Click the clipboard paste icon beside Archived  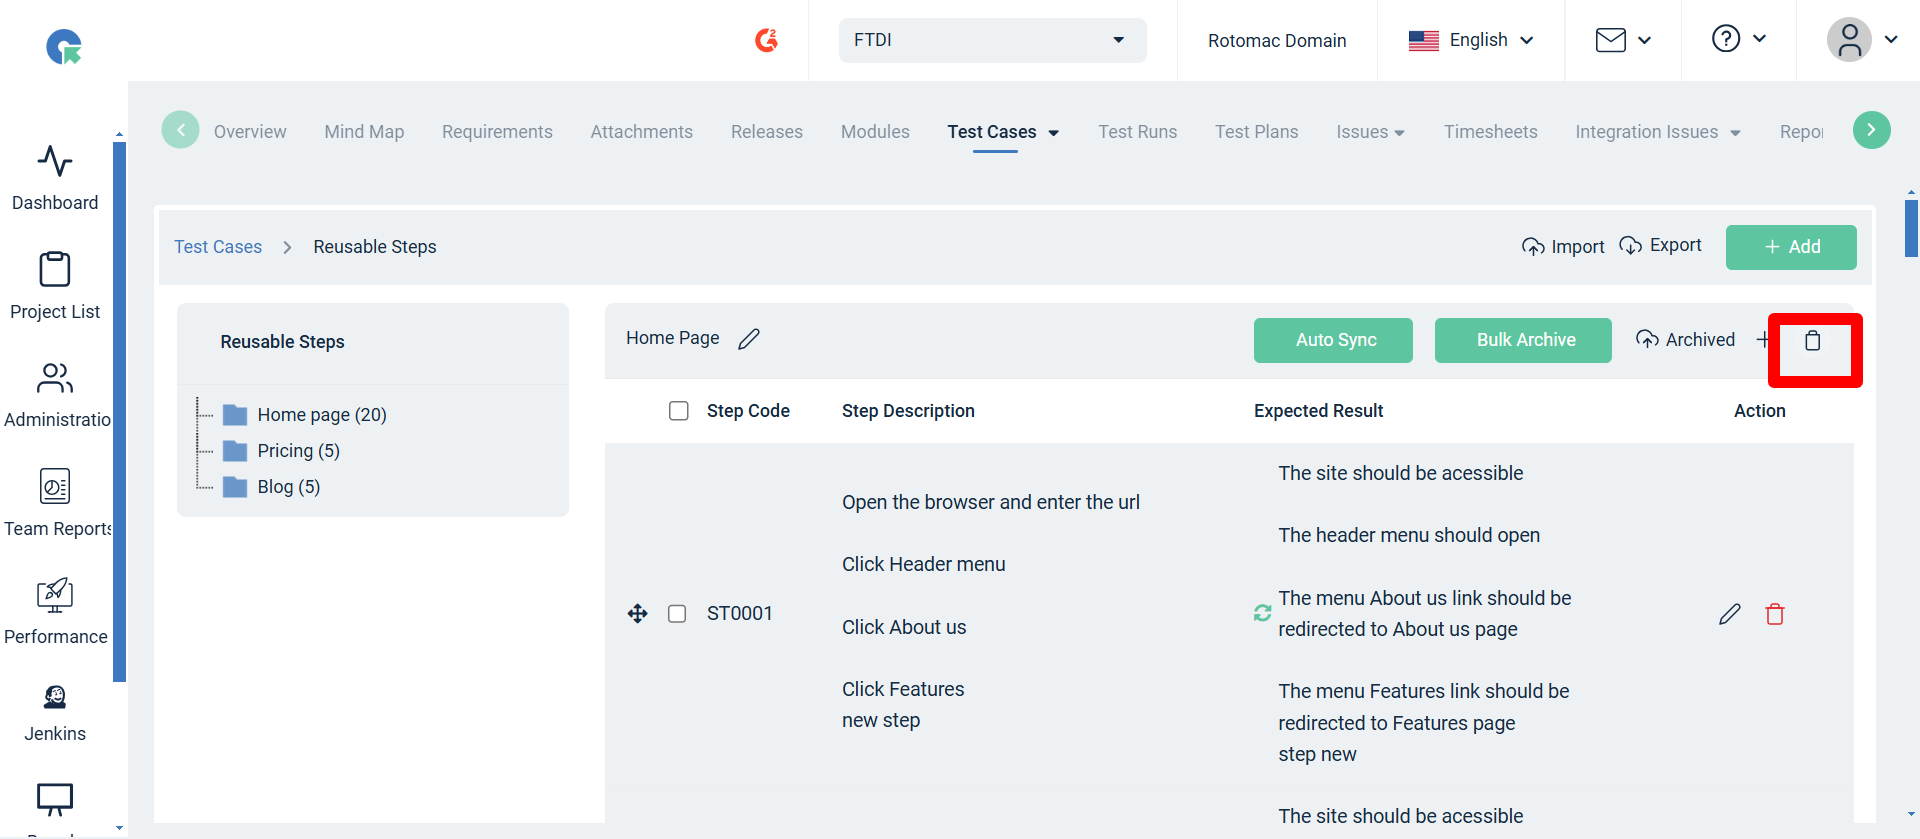pyautogui.click(x=1812, y=341)
